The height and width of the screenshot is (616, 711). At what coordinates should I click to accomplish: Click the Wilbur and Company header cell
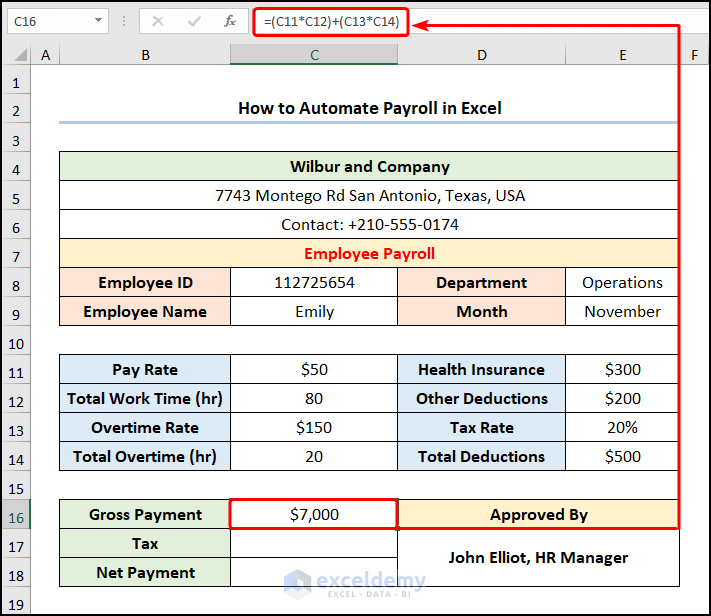tap(369, 167)
